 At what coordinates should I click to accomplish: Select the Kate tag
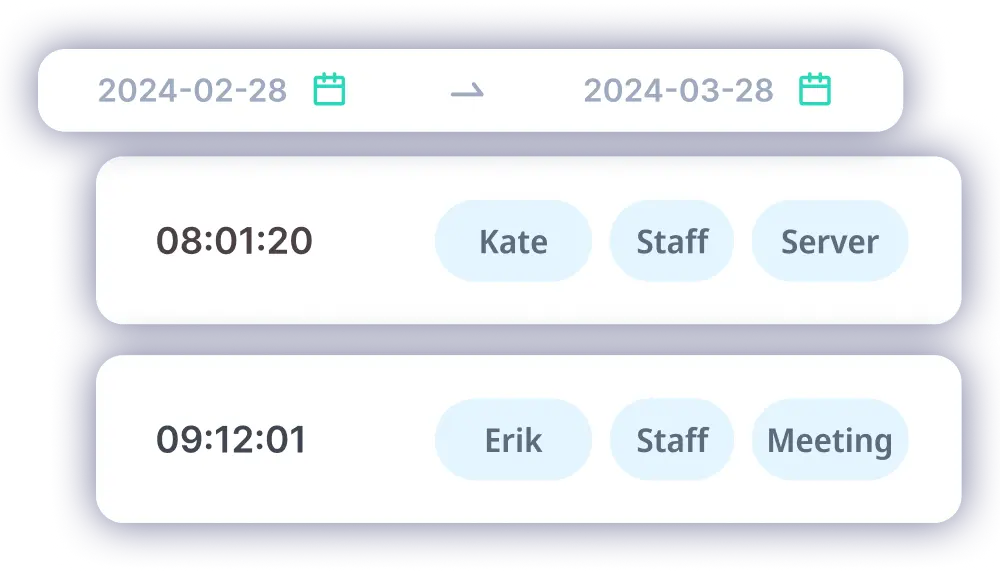513,241
